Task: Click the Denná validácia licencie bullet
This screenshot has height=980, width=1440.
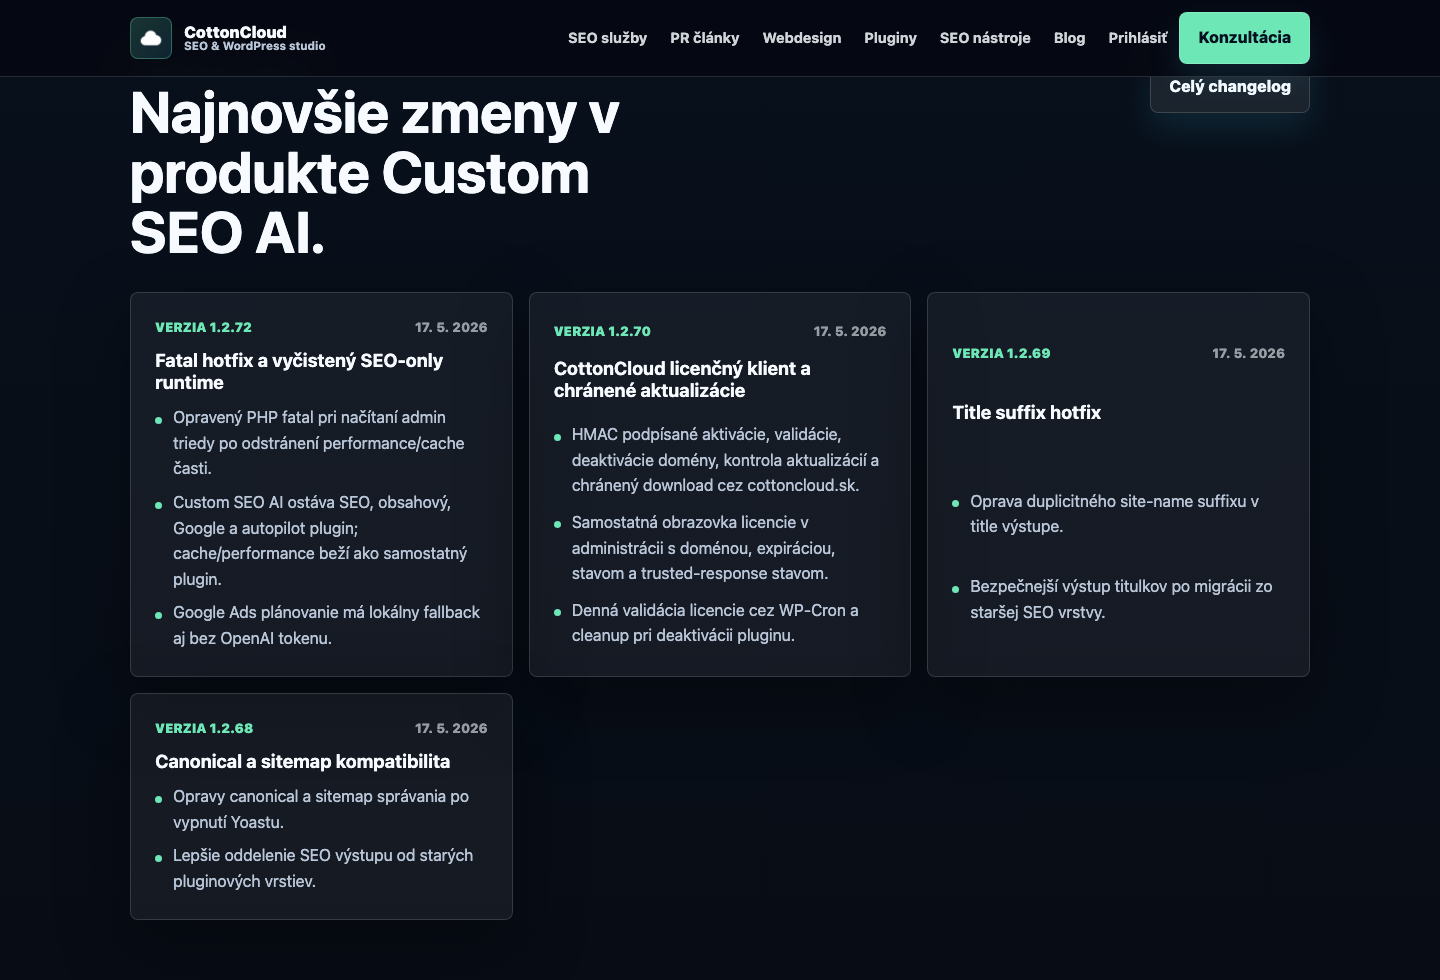Action: [715, 623]
